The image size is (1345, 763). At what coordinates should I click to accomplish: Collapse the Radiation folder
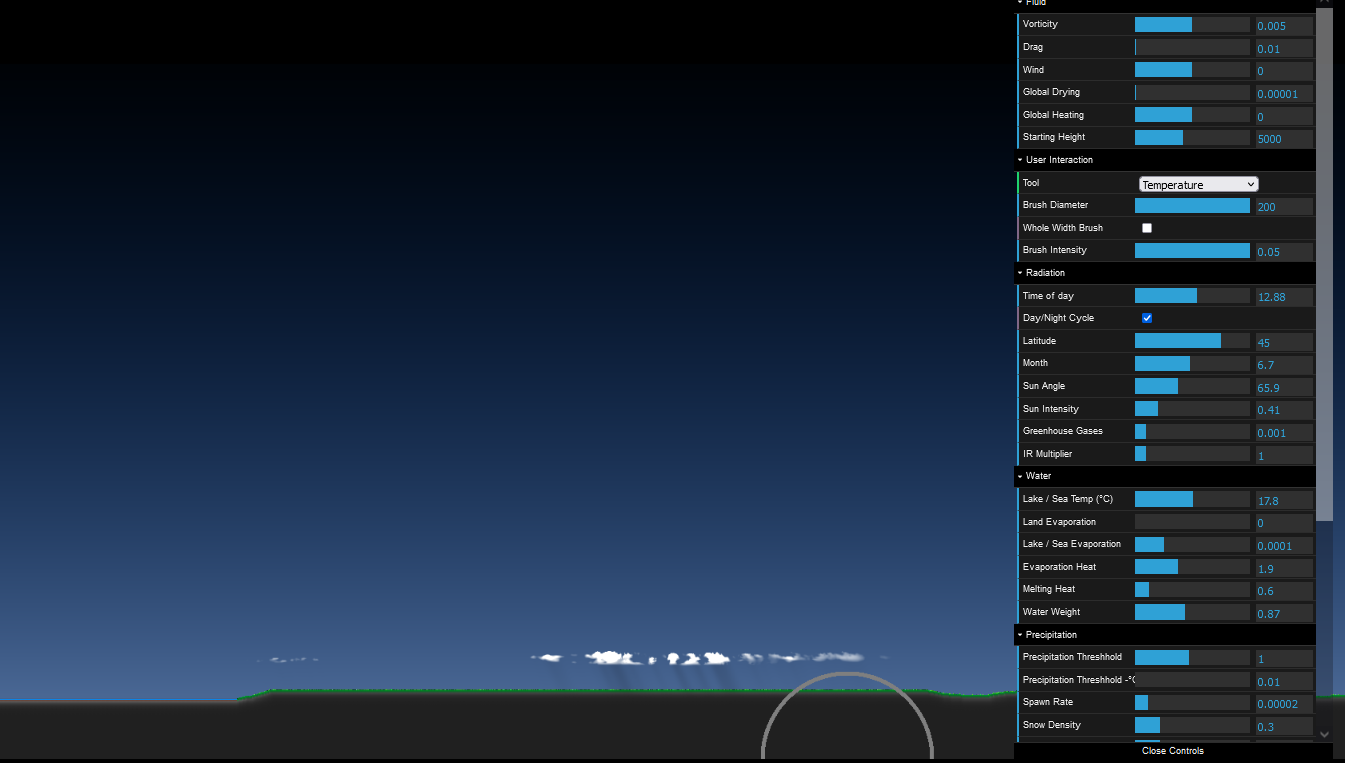[1165, 273]
